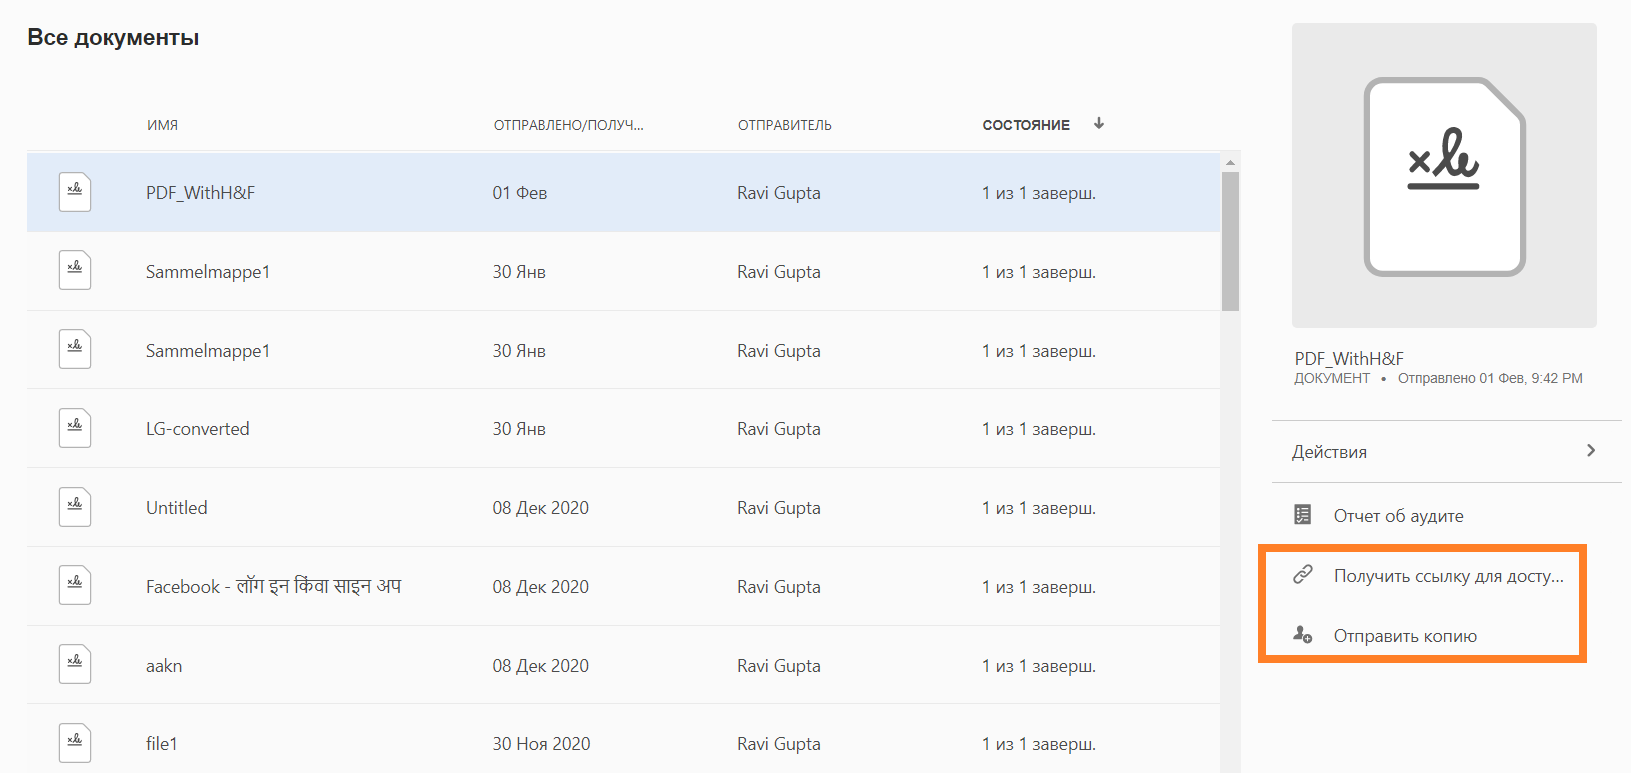The width and height of the screenshot is (1631, 773).
Task: Click the PDF_WithH&F document icon
Action: click(75, 192)
